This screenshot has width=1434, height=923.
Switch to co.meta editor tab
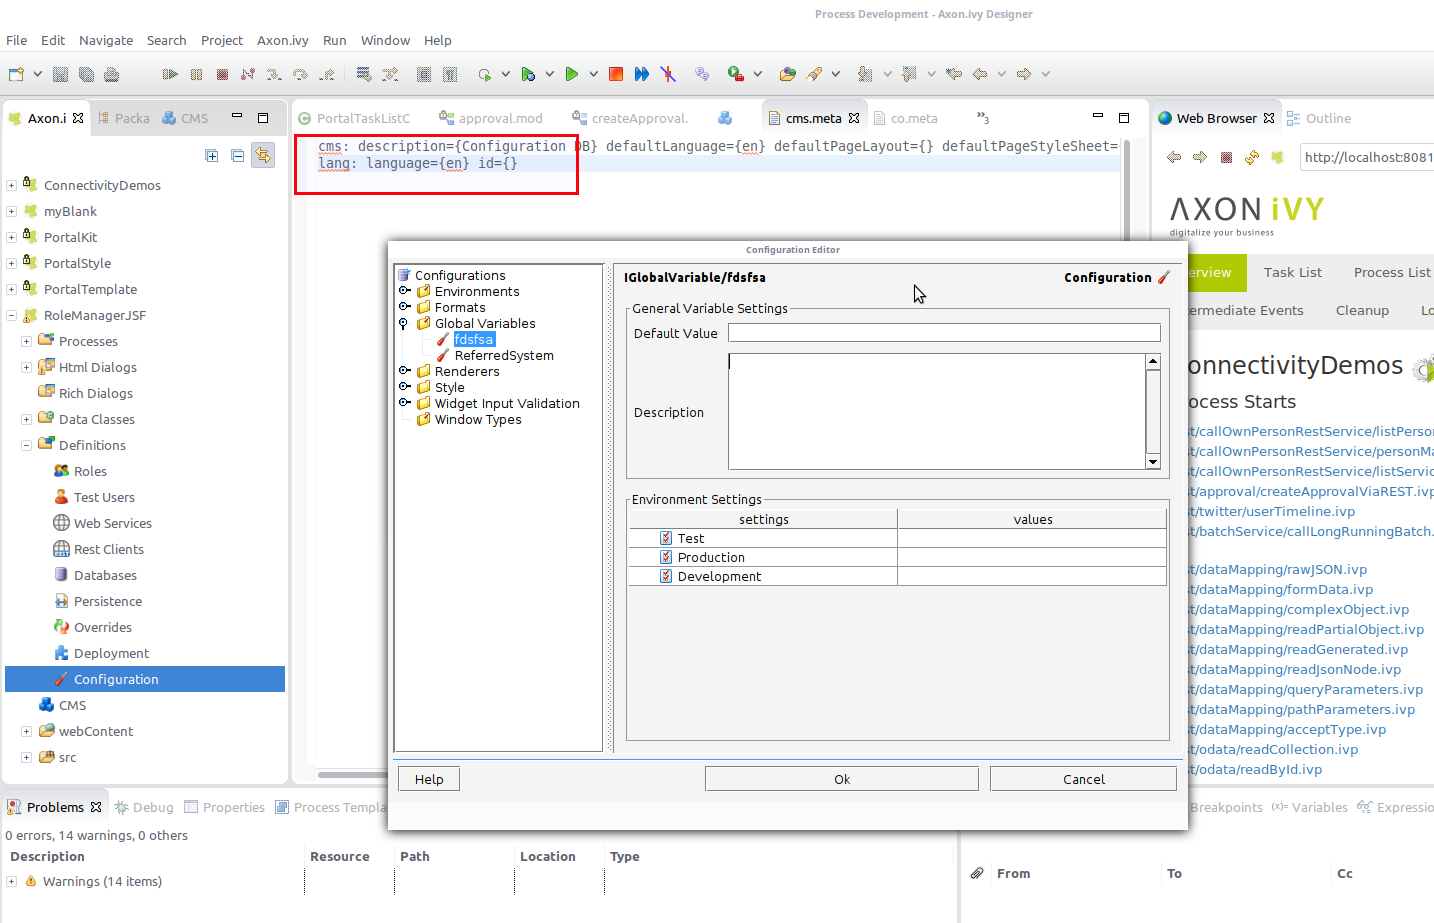click(906, 118)
